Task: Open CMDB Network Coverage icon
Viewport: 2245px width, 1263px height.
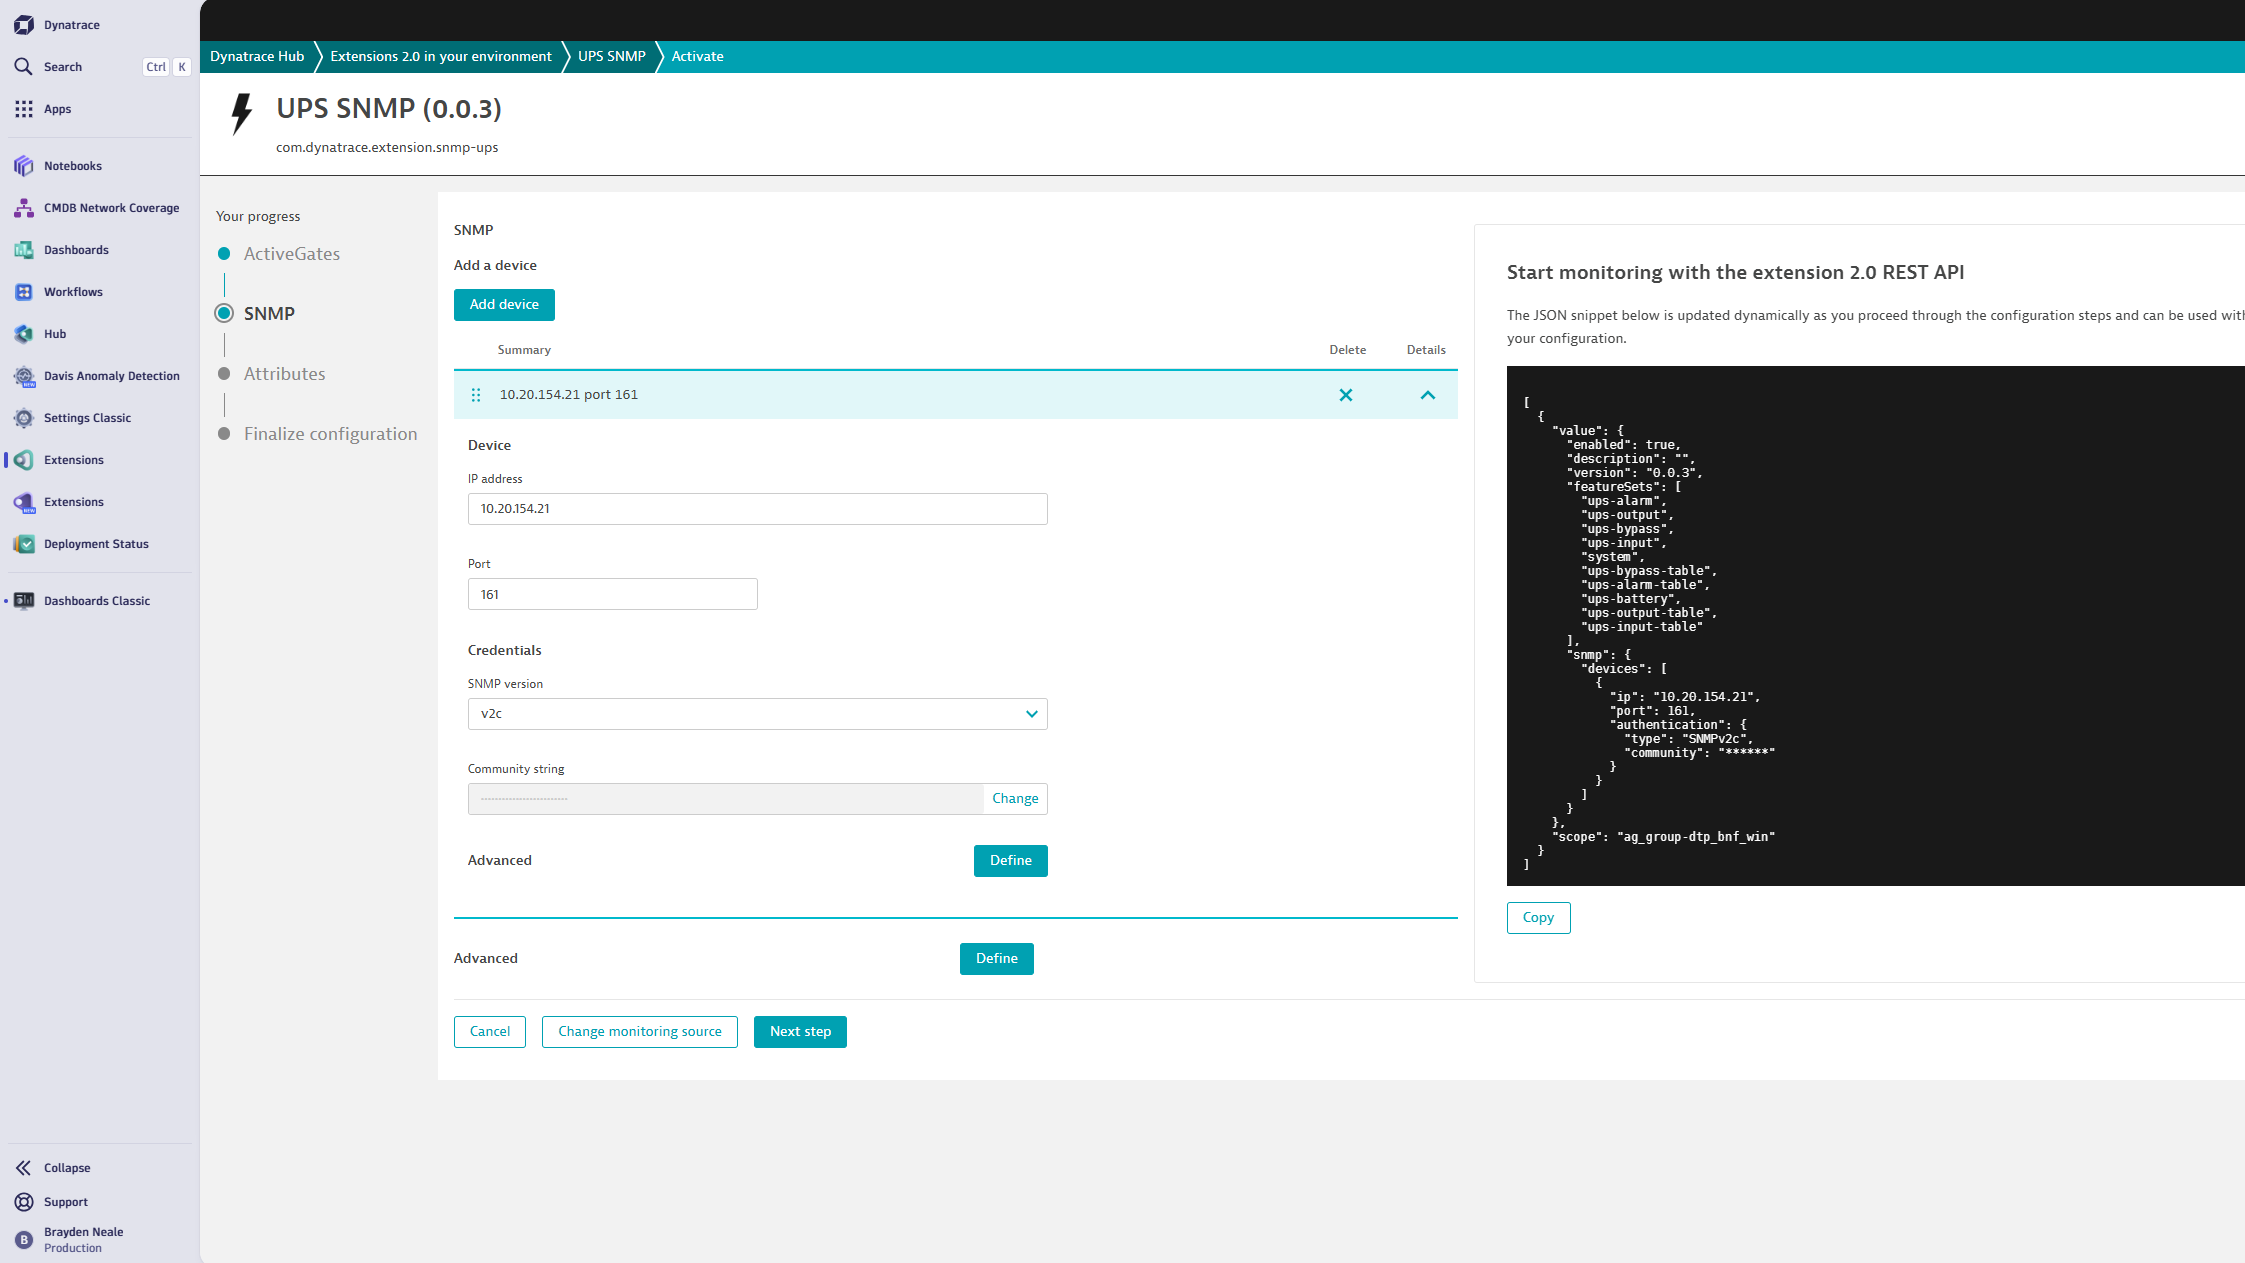Action: 24,208
